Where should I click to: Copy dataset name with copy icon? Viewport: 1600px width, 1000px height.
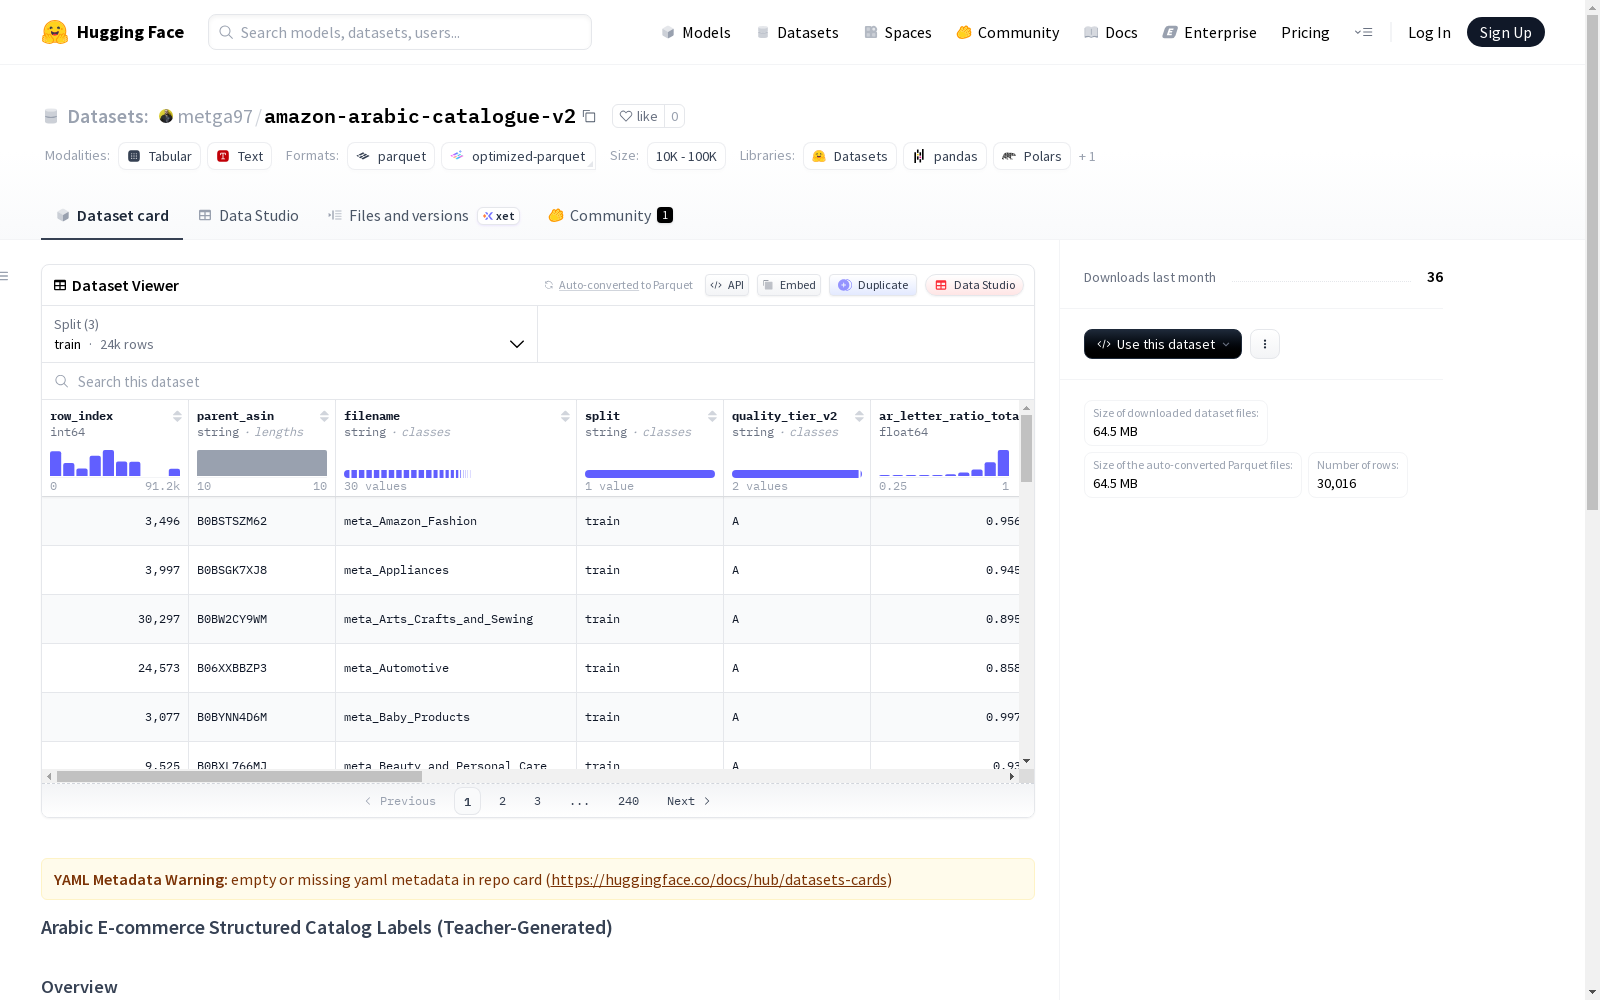(590, 116)
